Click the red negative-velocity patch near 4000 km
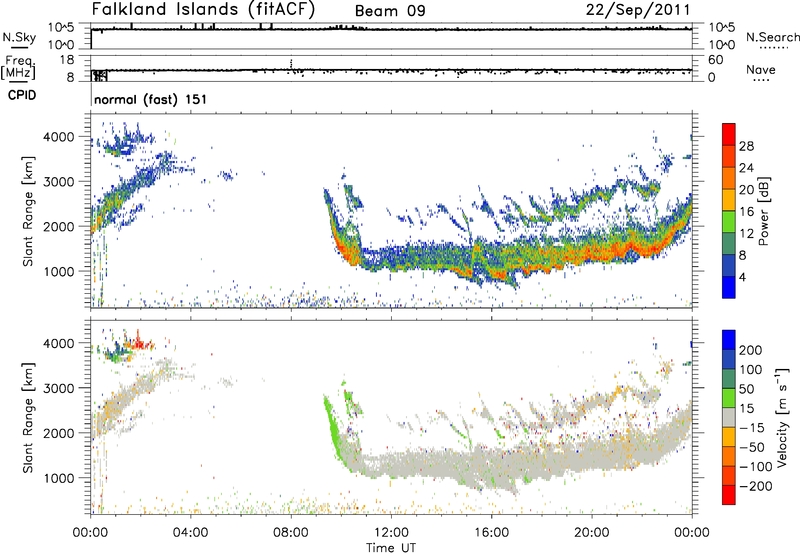Image resolution: width=800 pixels, height=554 pixels. [x=138, y=343]
